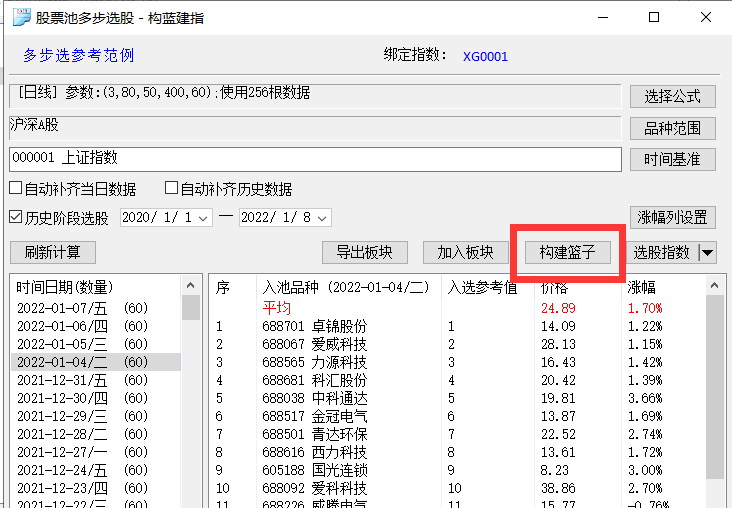Image resolution: width=732 pixels, height=508 pixels.
Task: Select the 平均 summary row
Action: [x=458, y=308]
